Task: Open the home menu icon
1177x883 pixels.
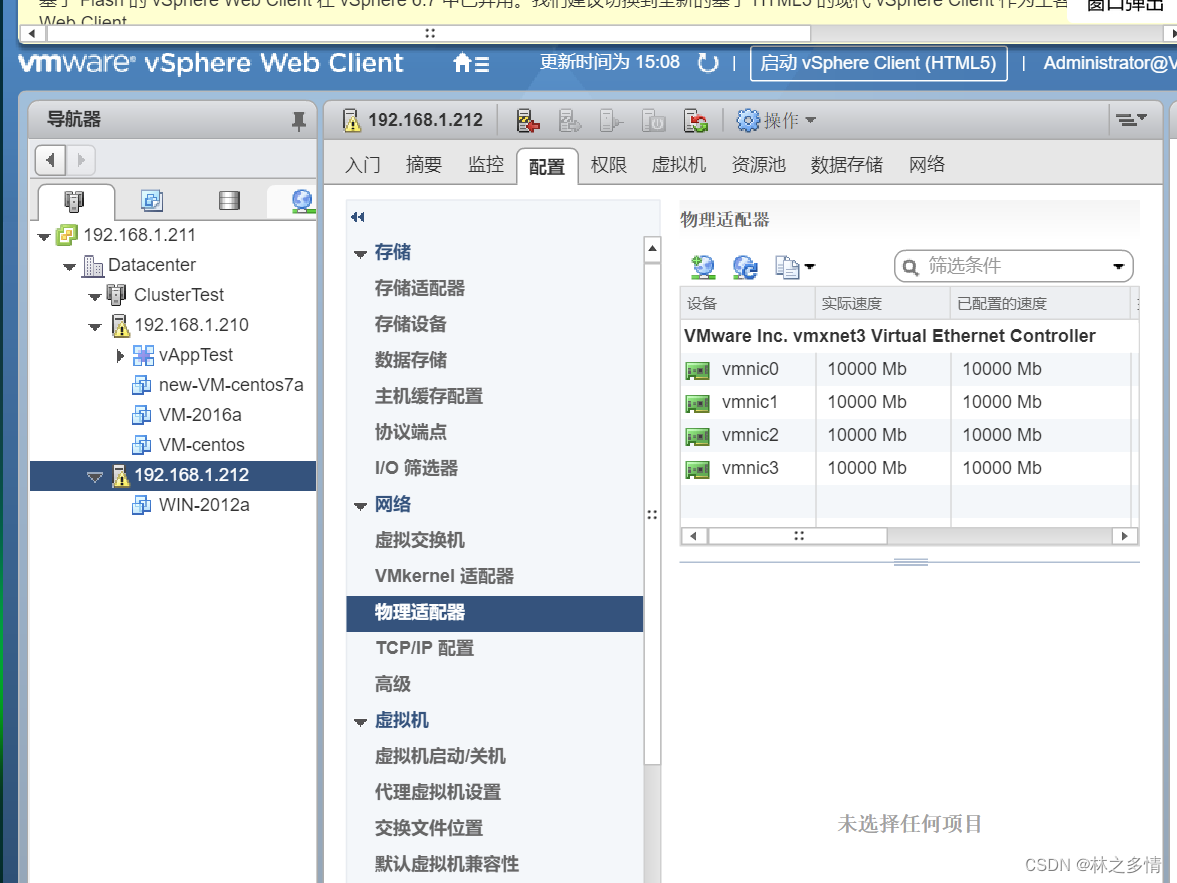Action: tap(471, 63)
